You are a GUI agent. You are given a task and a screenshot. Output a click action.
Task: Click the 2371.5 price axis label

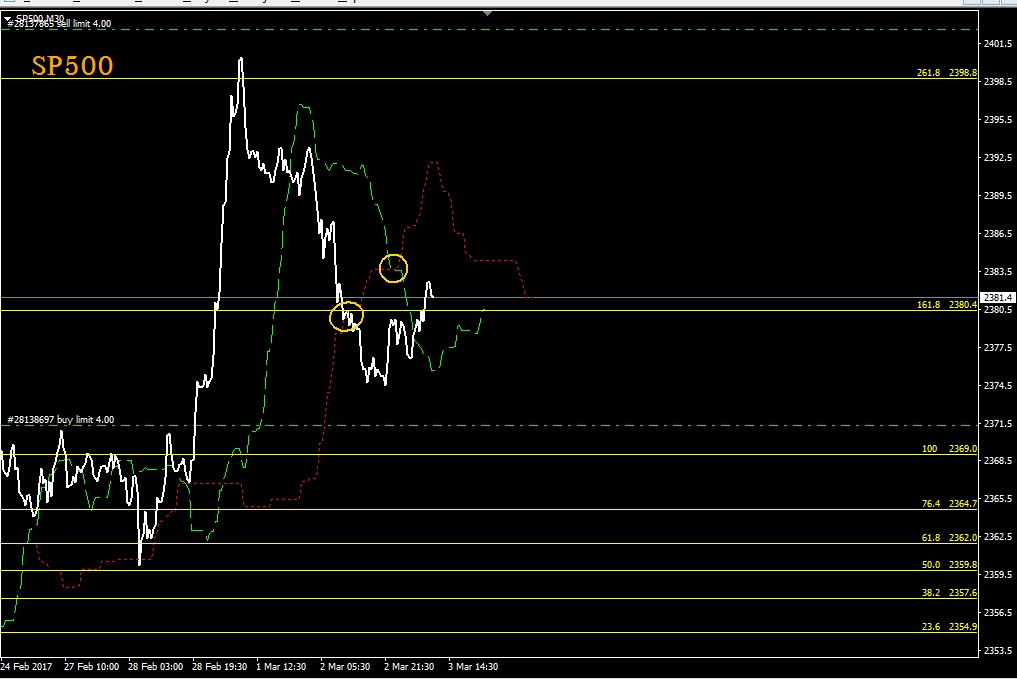(998, 423)
